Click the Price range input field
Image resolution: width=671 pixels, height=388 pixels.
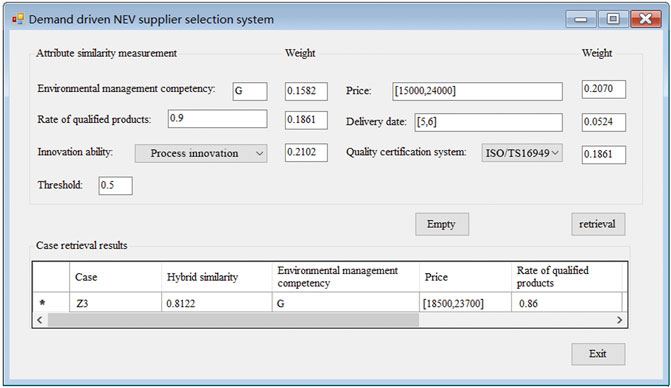[x=477, y=92]
